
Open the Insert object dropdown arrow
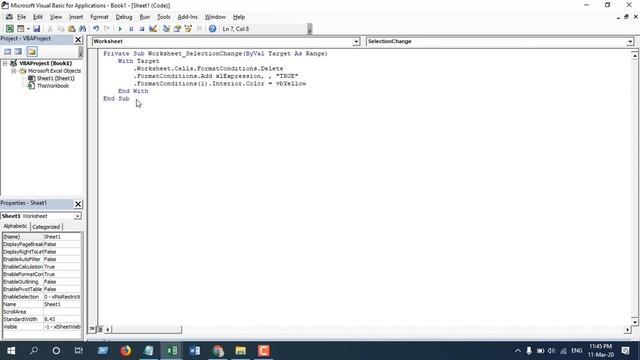click(x=28, y=29)
